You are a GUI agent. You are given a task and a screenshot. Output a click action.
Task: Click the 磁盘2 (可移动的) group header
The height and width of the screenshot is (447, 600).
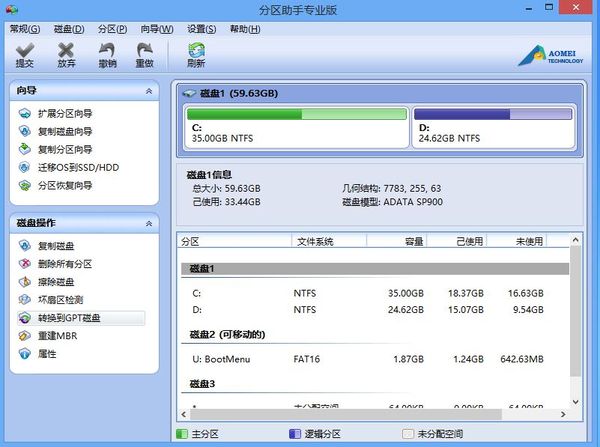[227, 334]
